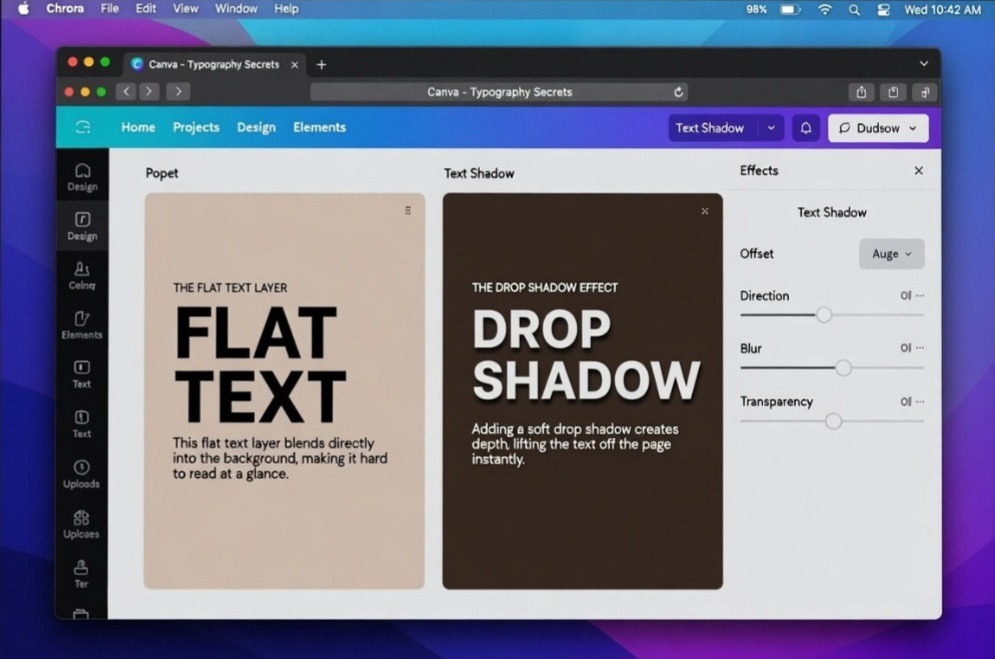Select the DROP SHADOW heading text
Screen dimensions: 995x659
coord(586,355)
